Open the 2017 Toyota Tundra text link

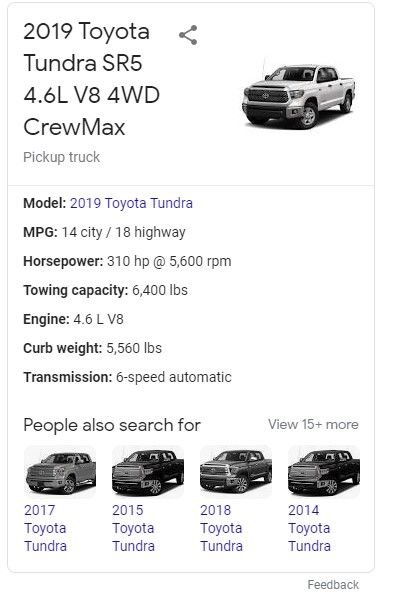45,528
